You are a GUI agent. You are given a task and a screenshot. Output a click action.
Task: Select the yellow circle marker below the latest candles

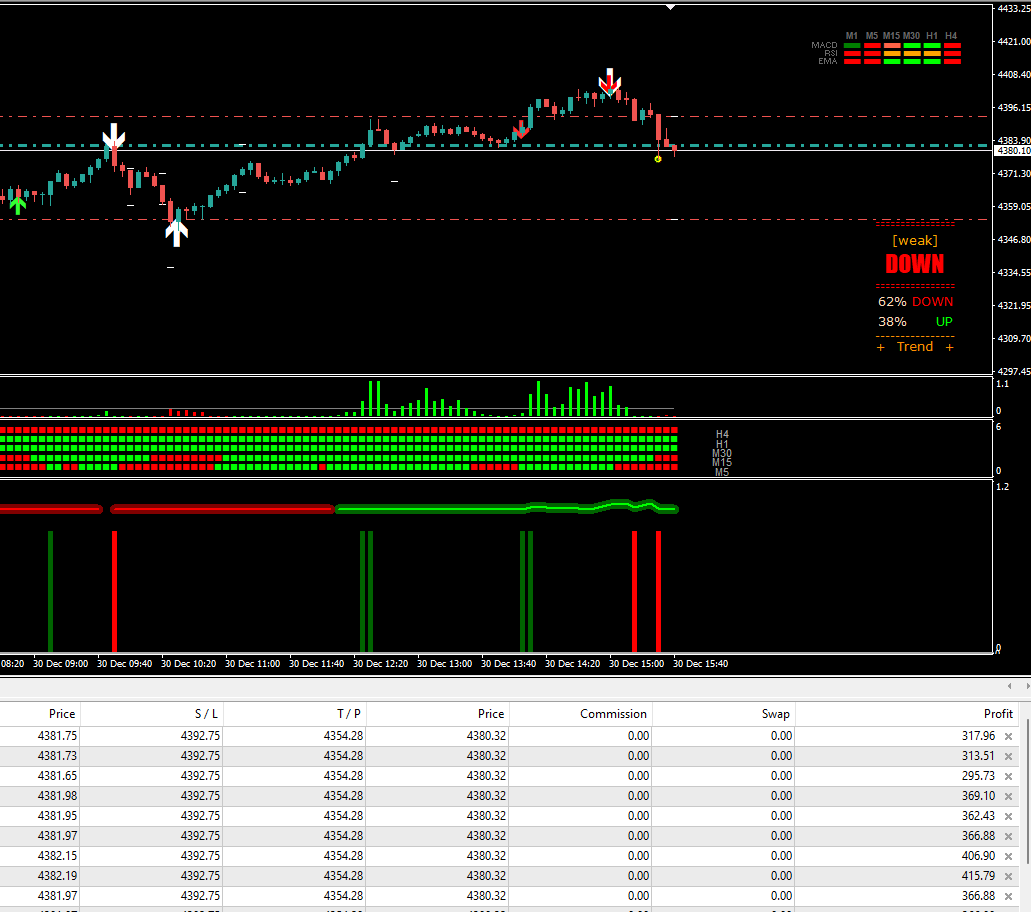658,159
